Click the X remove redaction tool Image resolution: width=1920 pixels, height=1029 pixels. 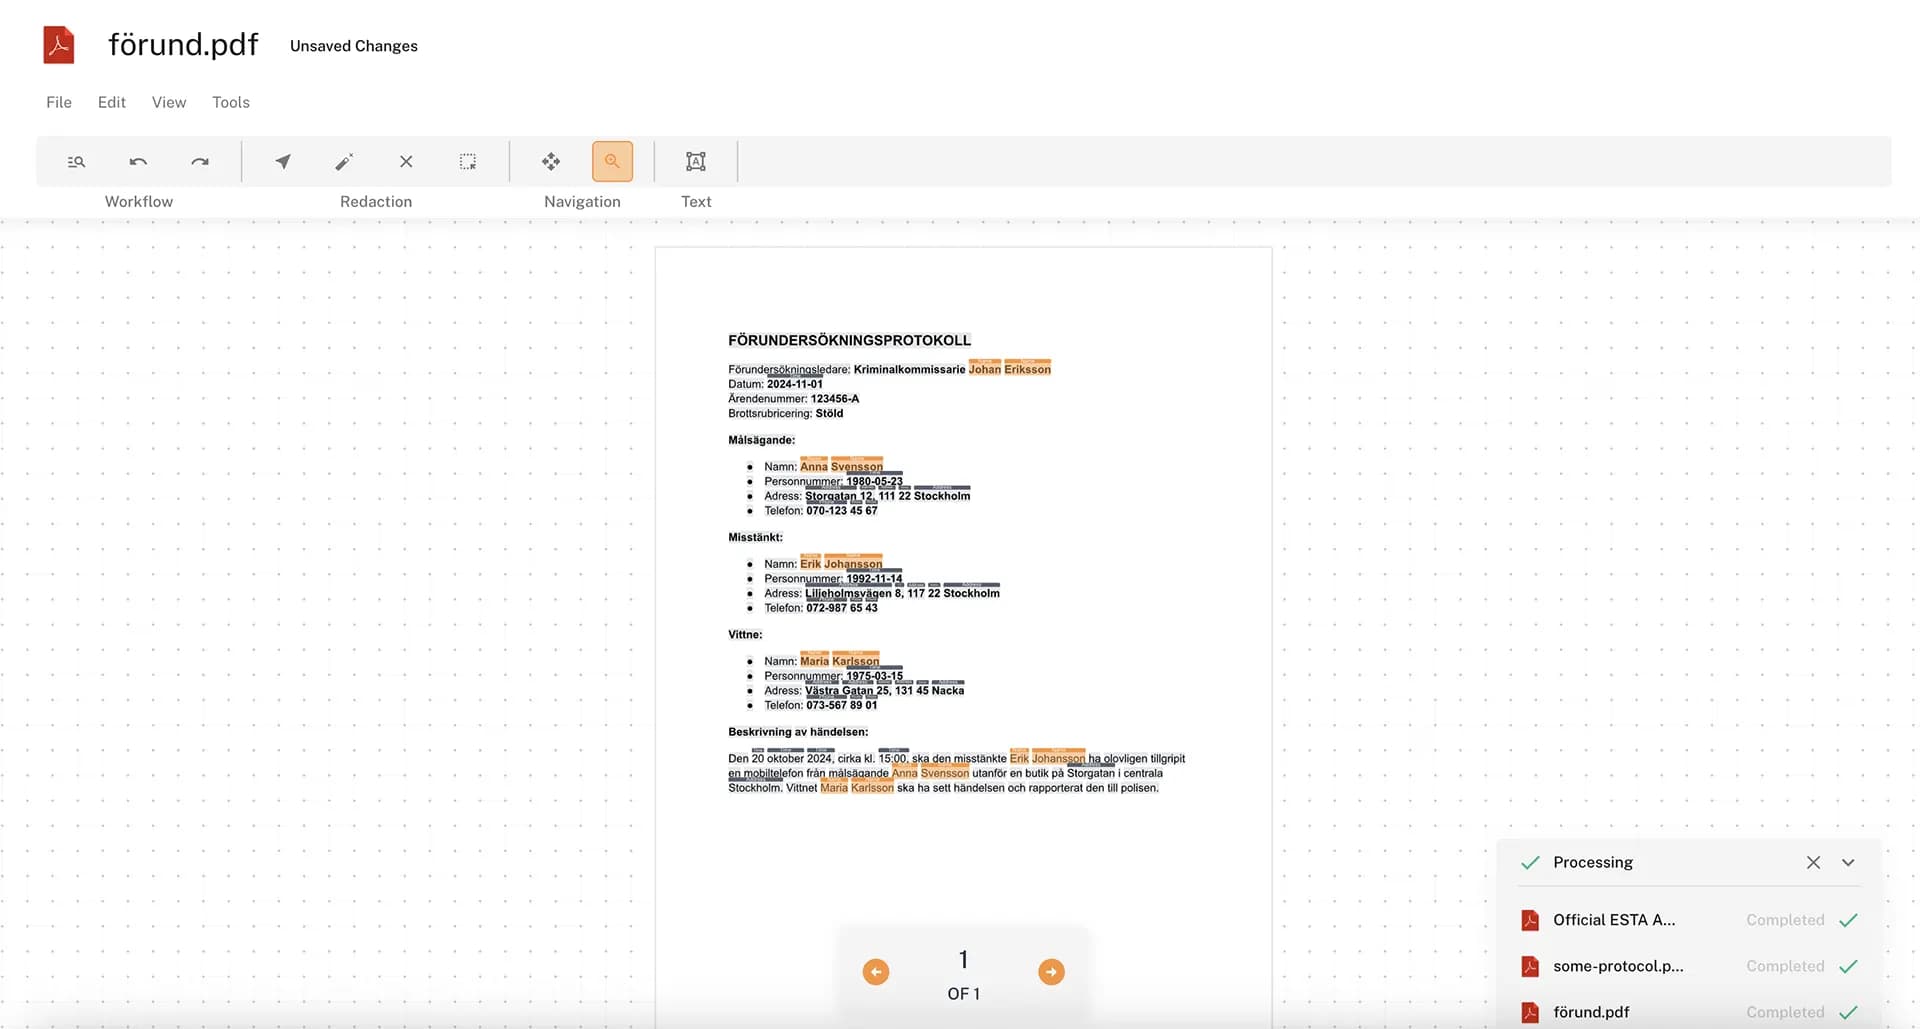click(406, 162)
